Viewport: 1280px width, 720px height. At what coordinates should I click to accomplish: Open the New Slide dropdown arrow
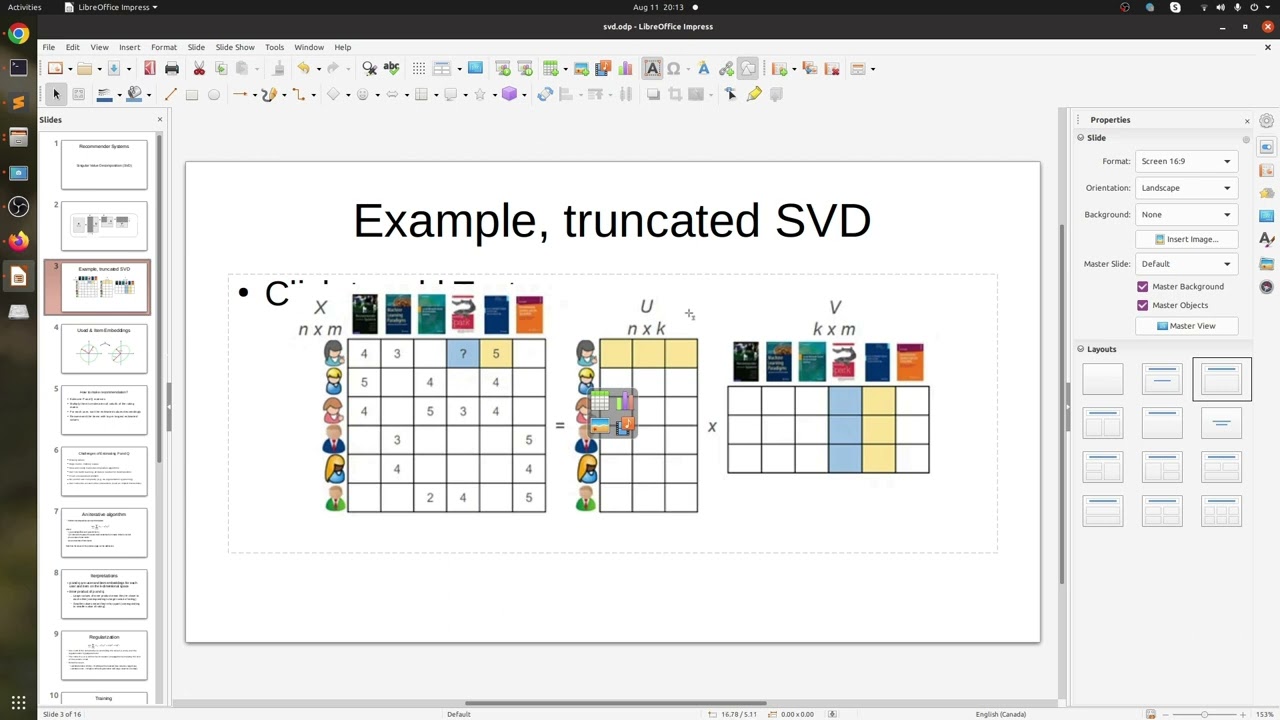coord(794,69)
